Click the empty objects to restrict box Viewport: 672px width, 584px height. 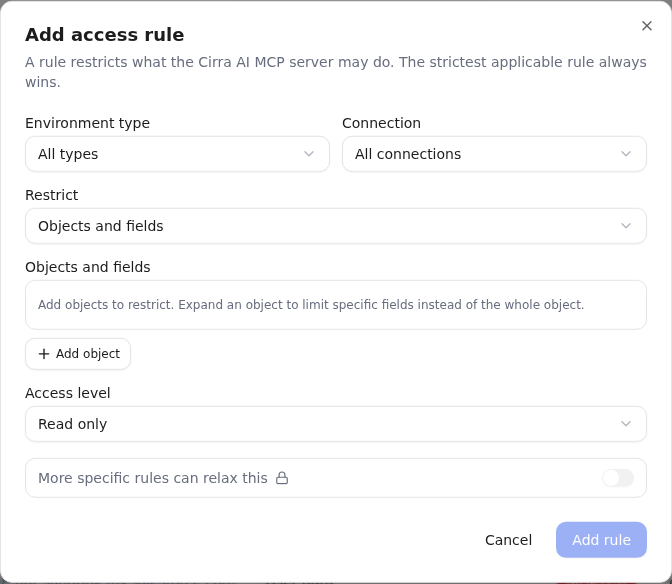click(336, 305)
